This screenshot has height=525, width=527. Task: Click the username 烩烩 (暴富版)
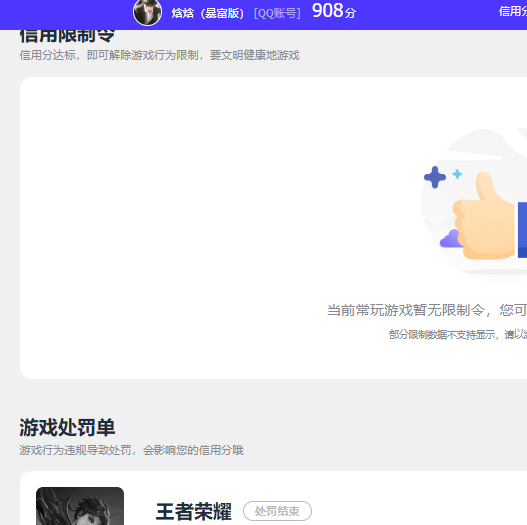click(x=208, y=13)
